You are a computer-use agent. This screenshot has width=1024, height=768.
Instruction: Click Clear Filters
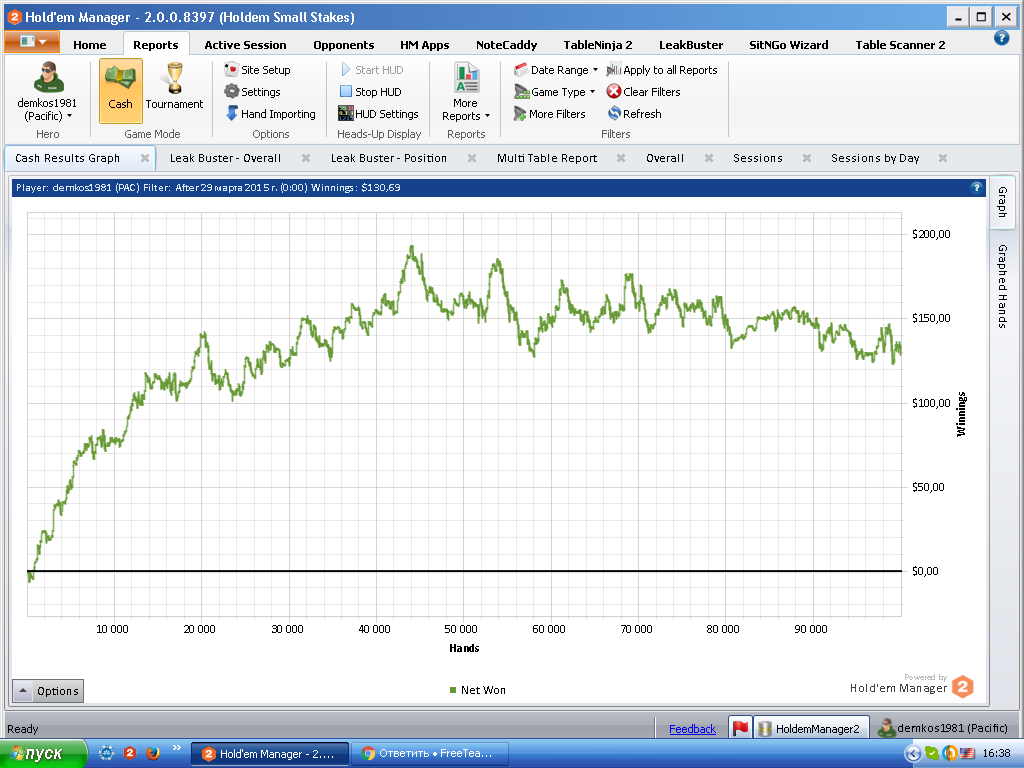coord(643,92)
